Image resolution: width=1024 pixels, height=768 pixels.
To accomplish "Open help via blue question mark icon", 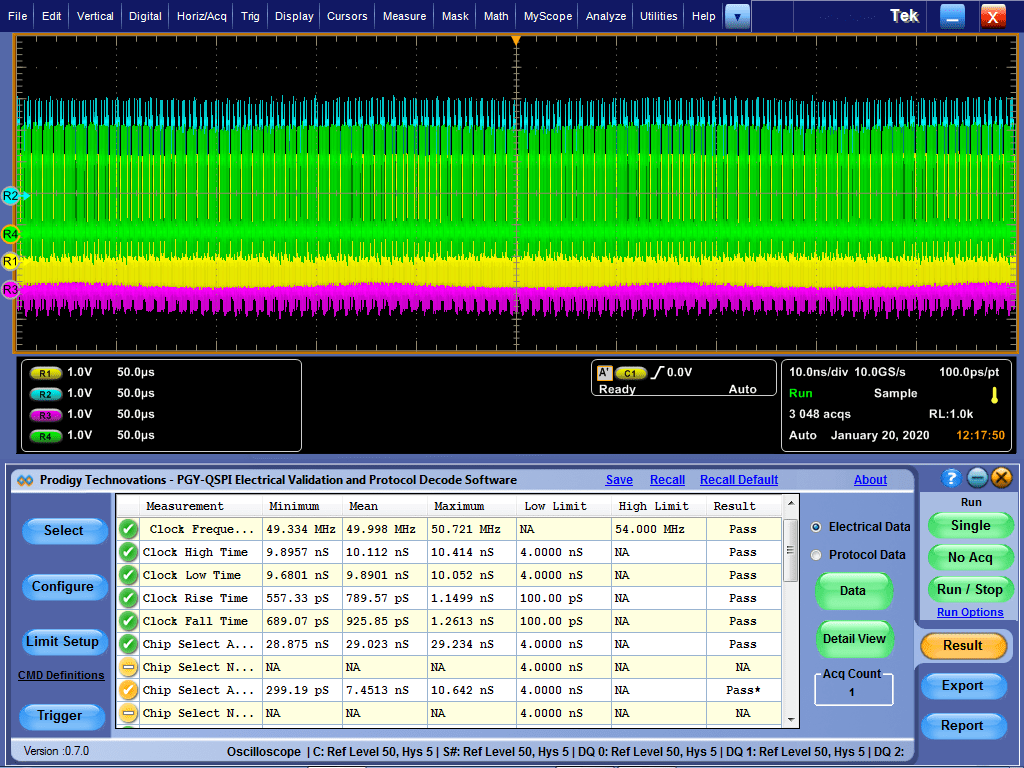I will 951,478.
